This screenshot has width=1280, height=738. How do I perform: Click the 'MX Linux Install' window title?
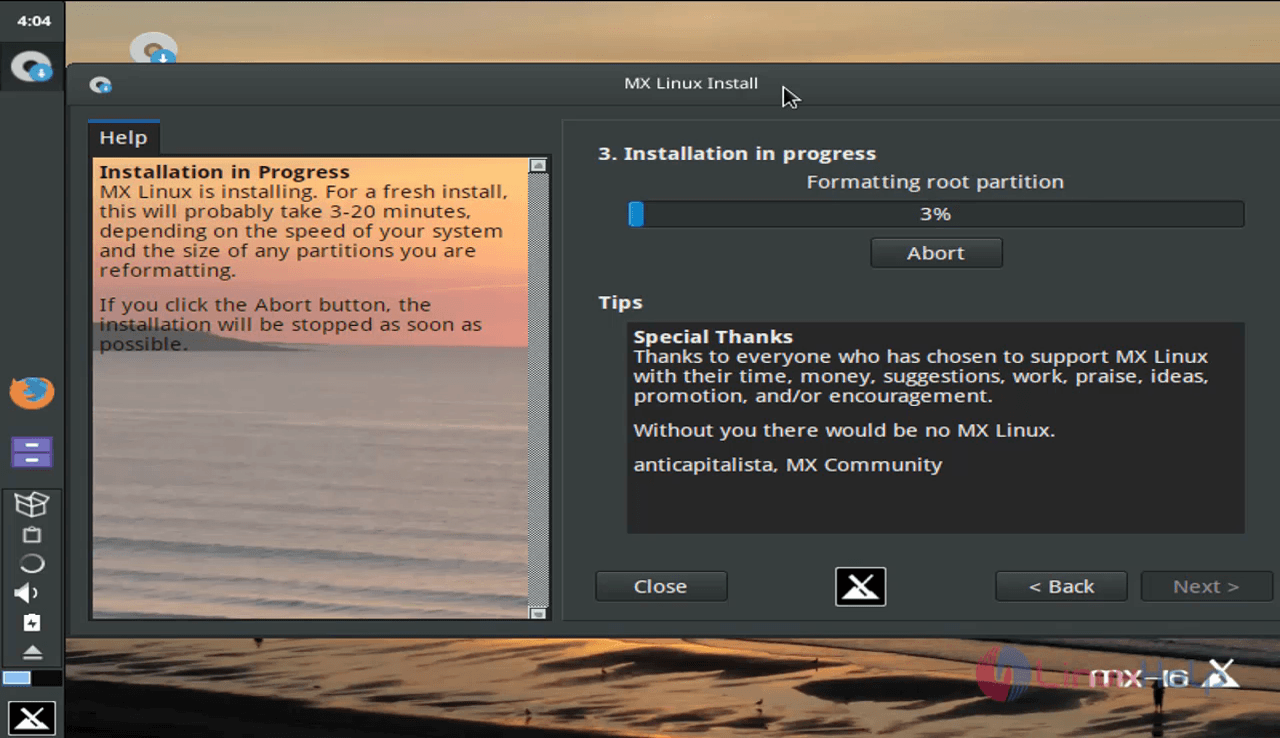(x=691, y=83)
